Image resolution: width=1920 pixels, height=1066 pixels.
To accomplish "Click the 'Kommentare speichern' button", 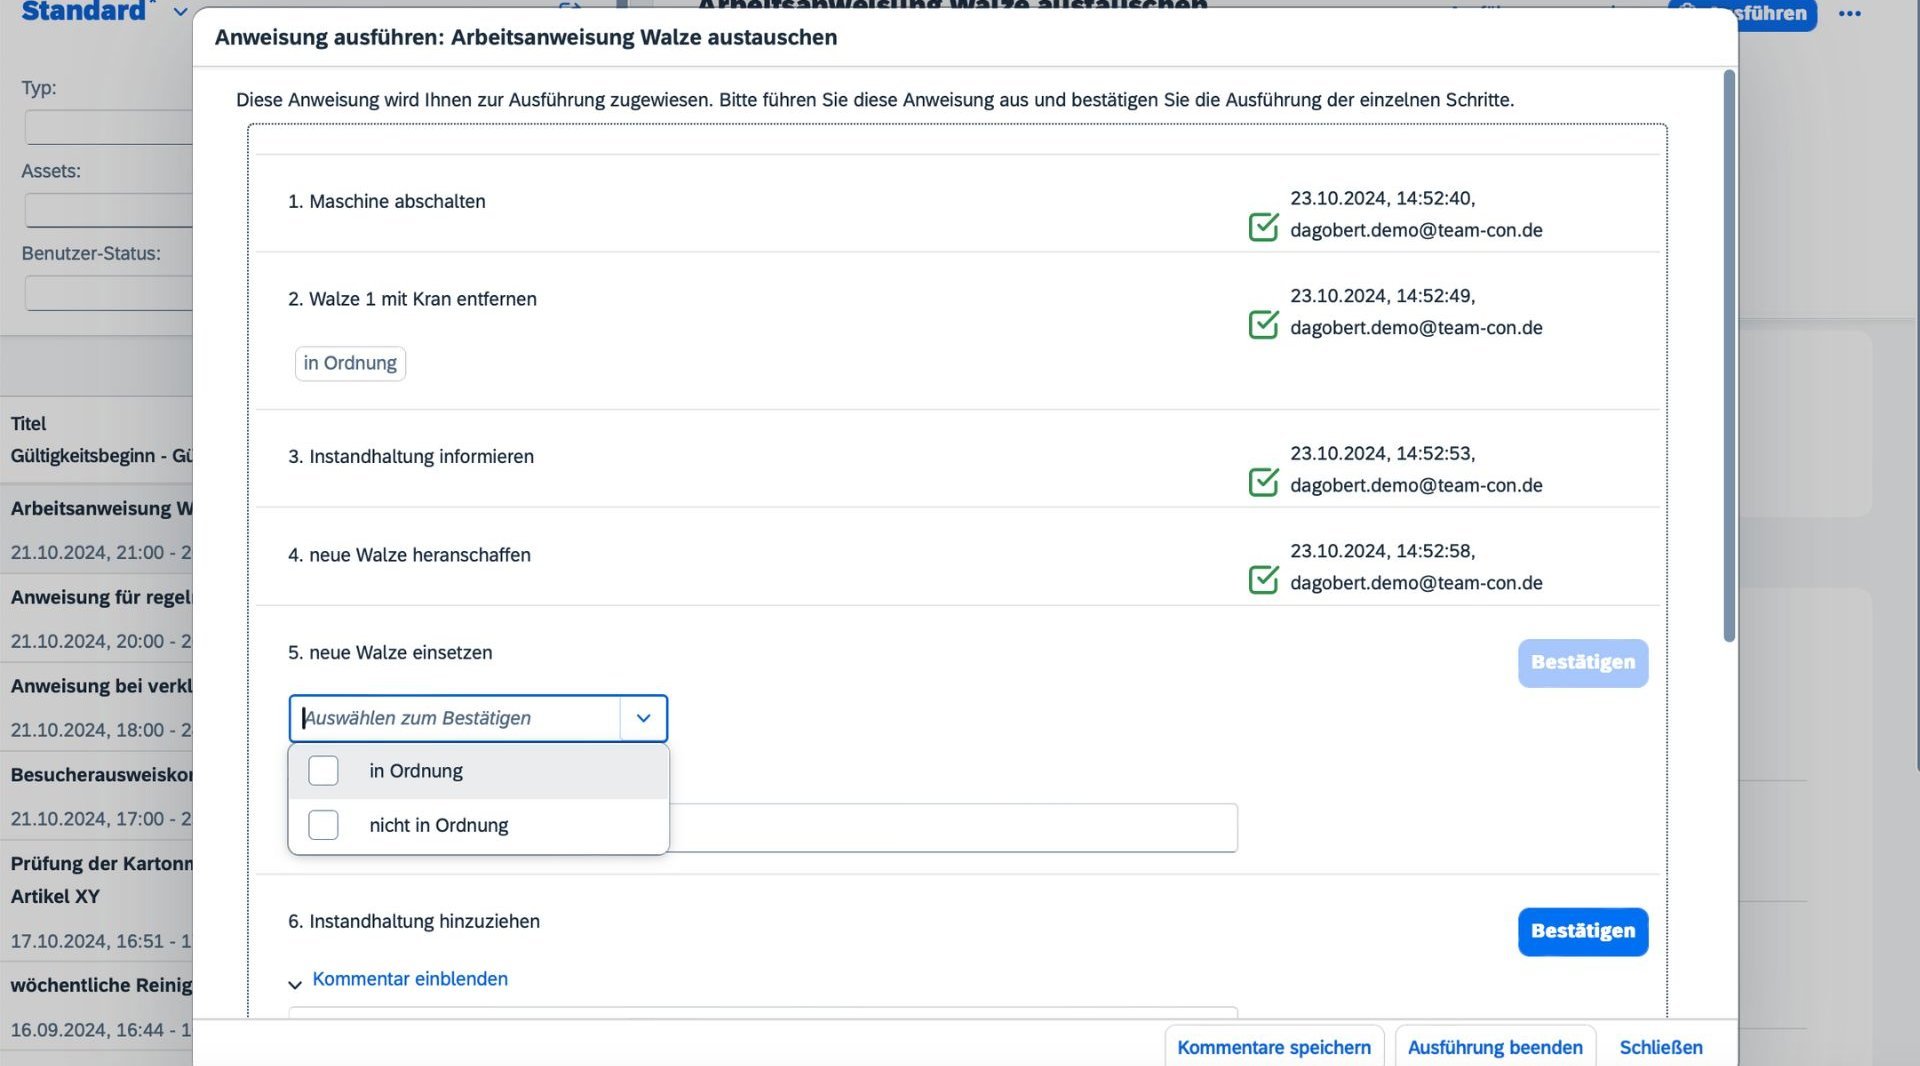I will 1273,1047.
